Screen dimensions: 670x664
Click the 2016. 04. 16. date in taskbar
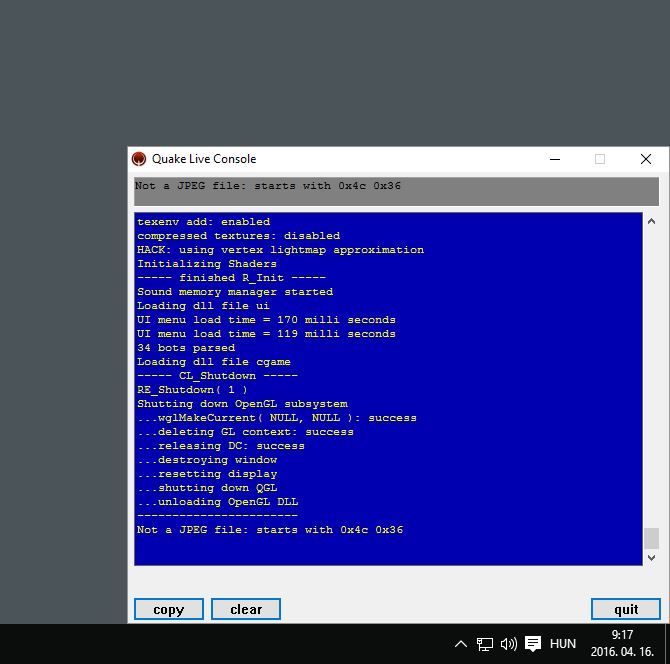(x=622, y=652)
